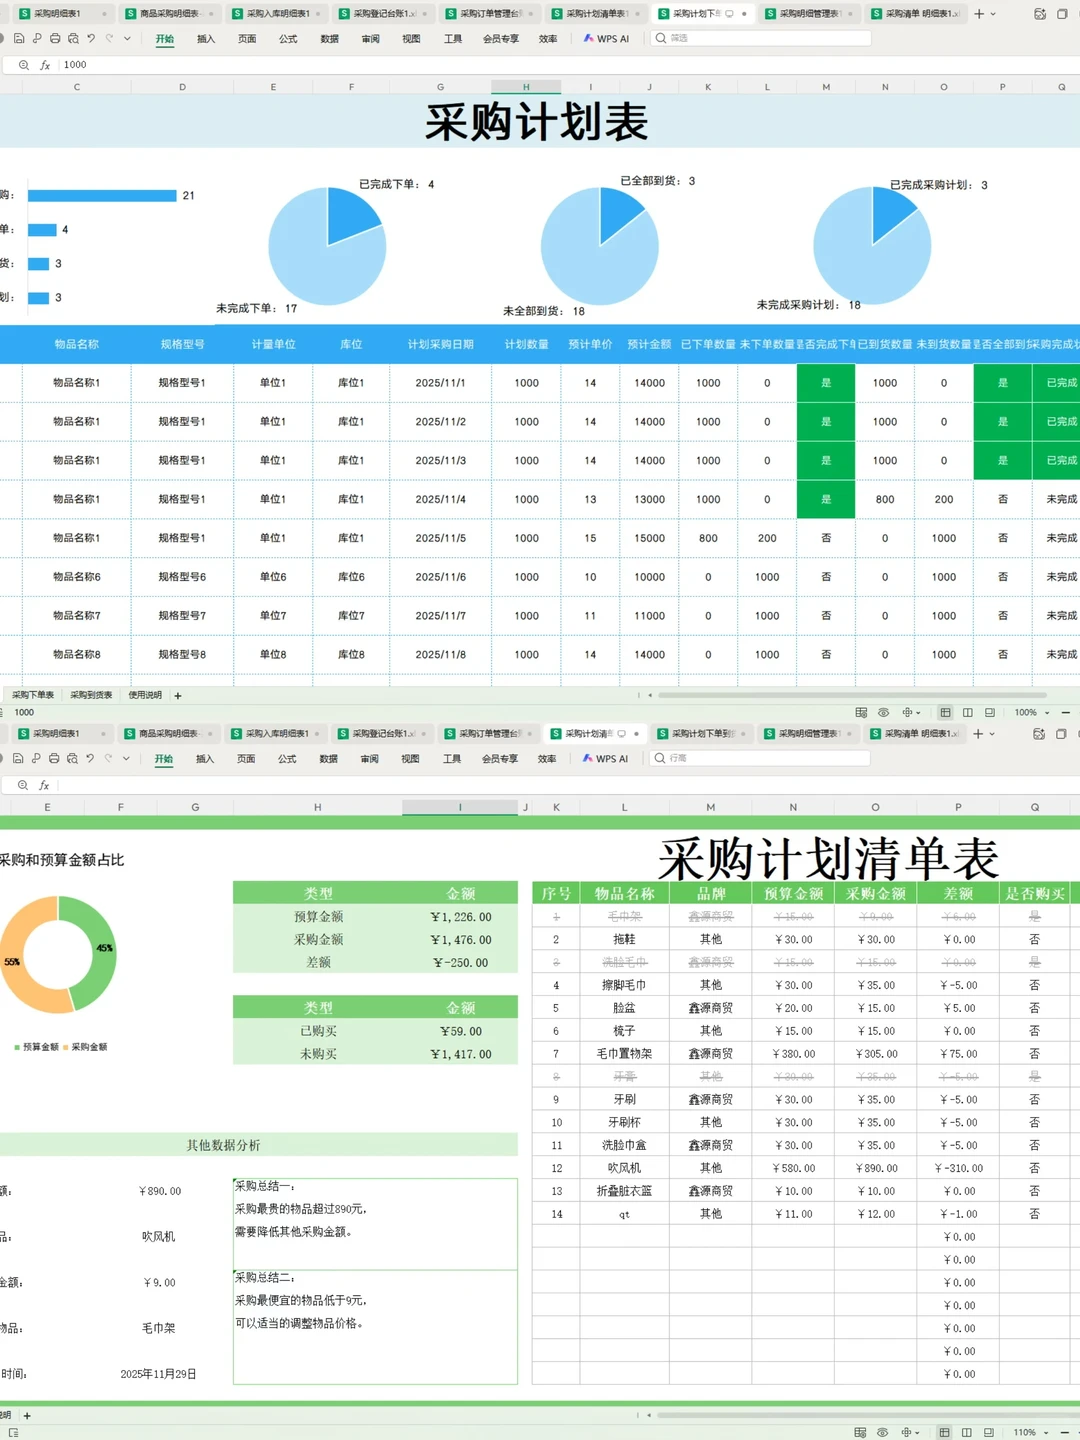This screenshot has width=1080, height=1440.
Task: Toggle Page Break Preview in the status bar
Action: (x=989, y=712)
